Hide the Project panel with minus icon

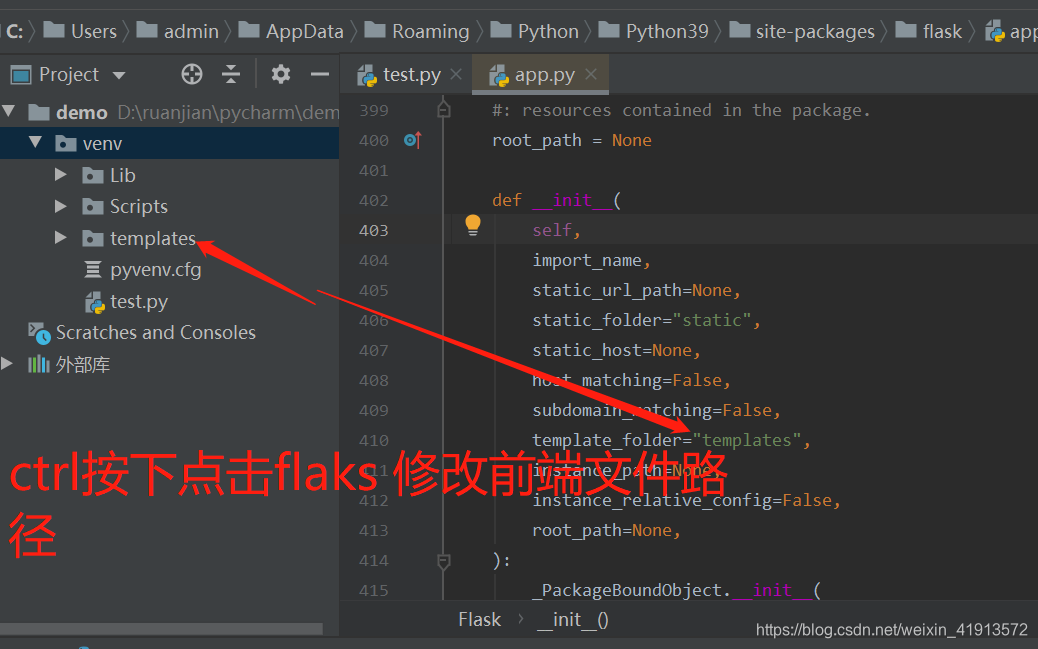click(320, 74)
